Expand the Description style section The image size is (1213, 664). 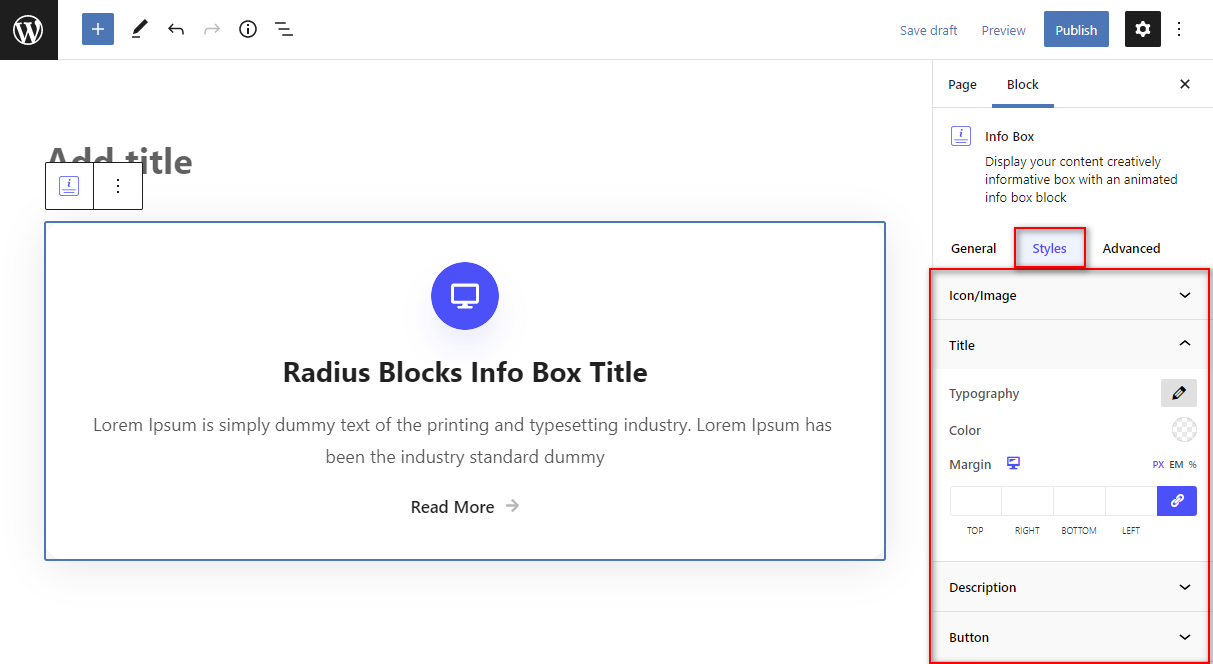point(1070,587)
